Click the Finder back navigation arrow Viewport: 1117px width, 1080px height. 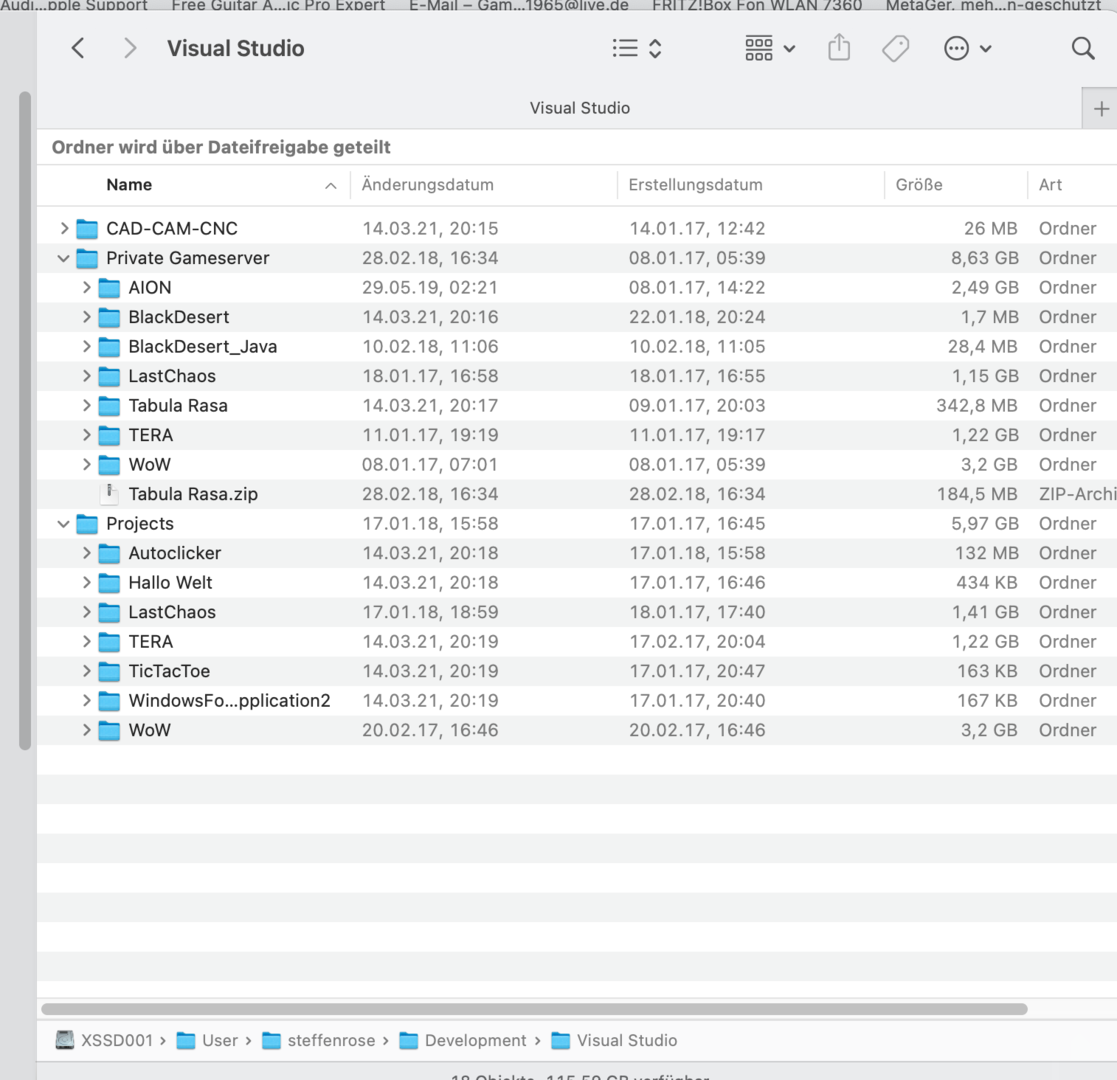pos(79,49)
